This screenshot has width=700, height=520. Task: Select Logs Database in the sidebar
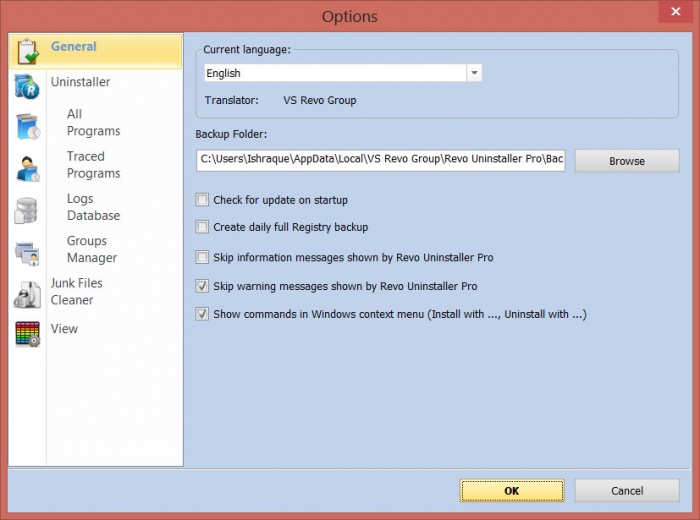point(93,207)
